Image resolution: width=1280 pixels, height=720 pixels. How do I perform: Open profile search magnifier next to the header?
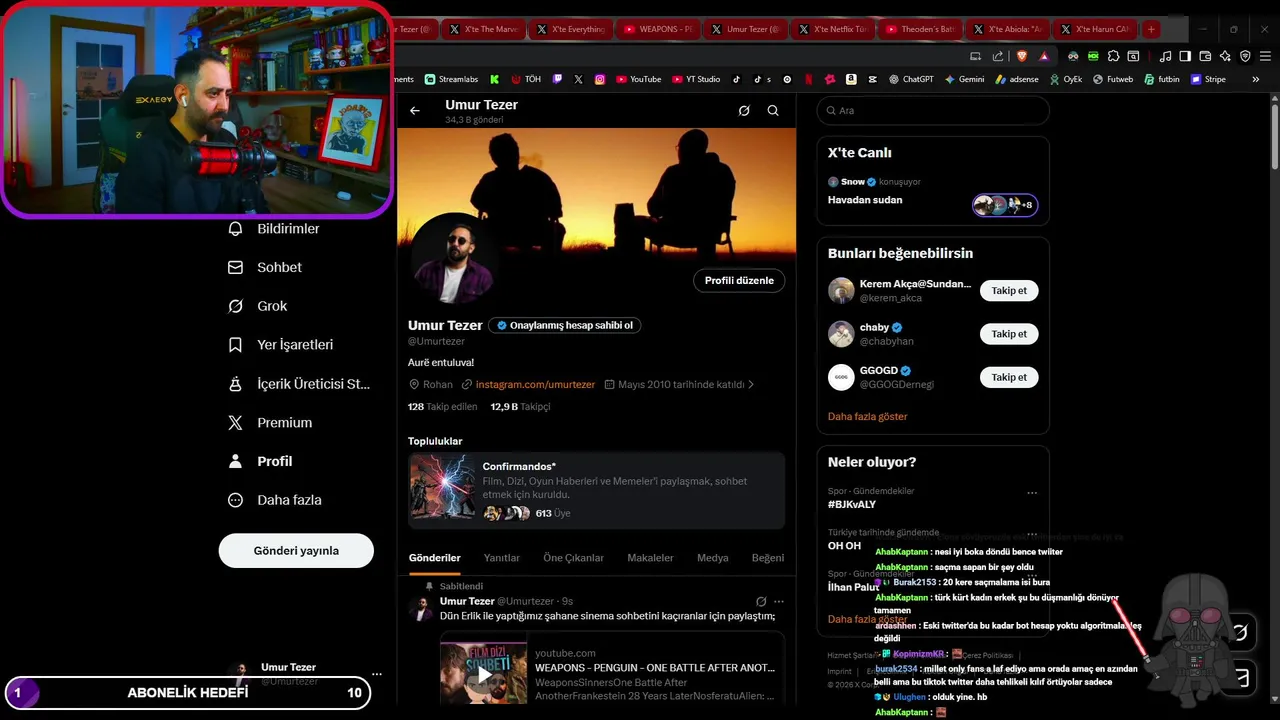pos(773,111)
